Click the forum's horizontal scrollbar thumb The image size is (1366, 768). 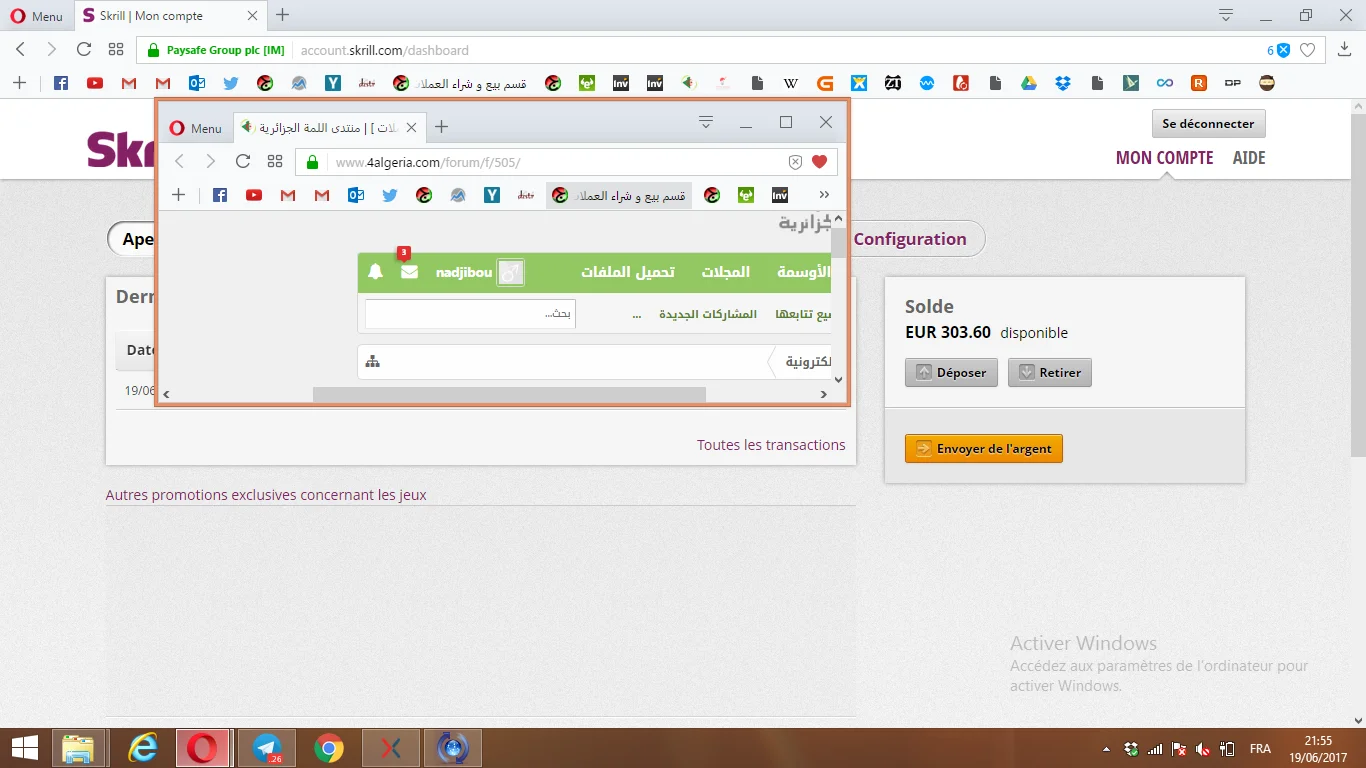click(x=509, y=395)
